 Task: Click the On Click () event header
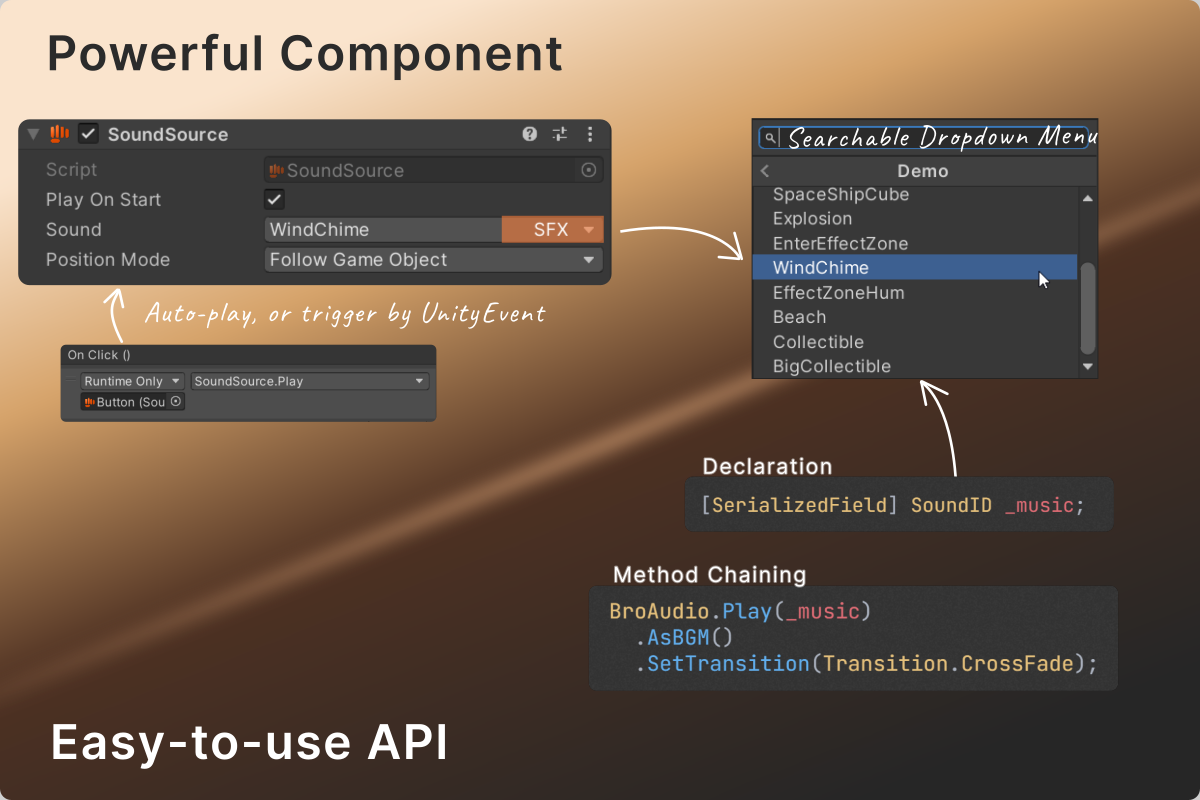[x=248, y=355]
